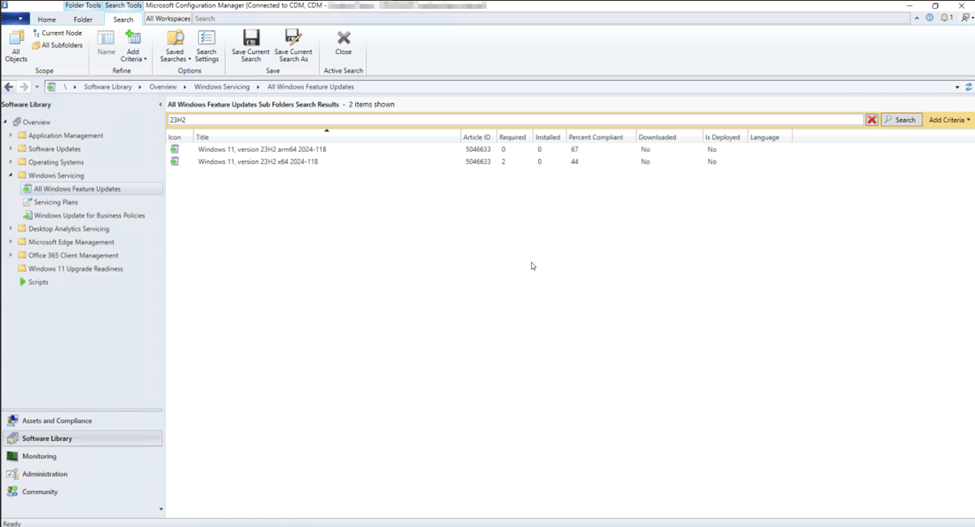
Task: Click the refresh icon beside address bar
Action: 968,87
